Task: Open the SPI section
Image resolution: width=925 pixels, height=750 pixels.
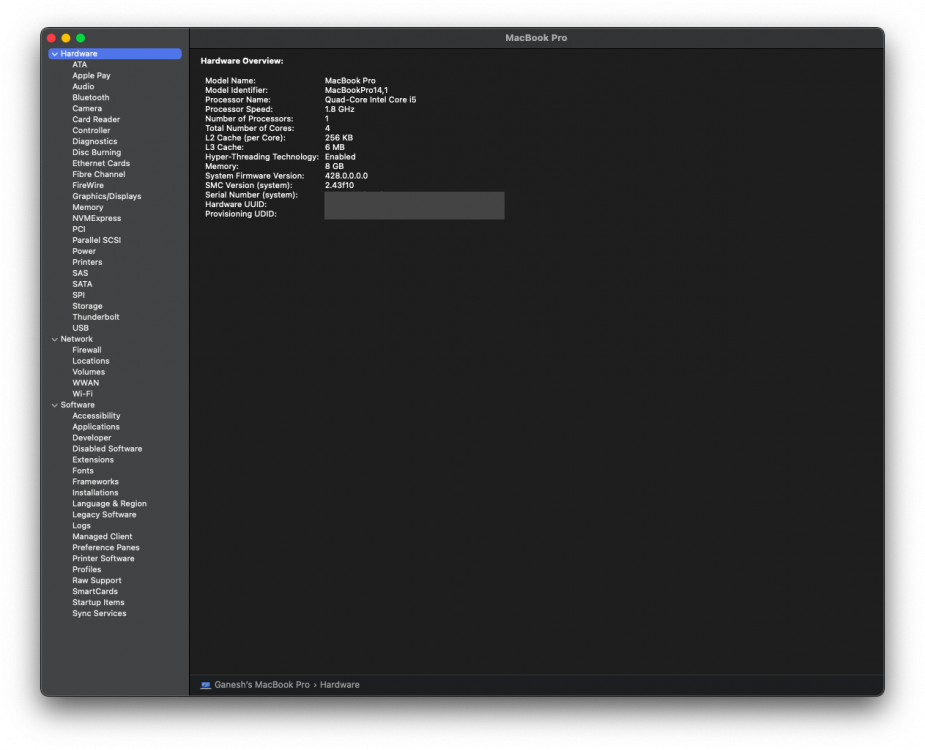Action: (79, 295)
